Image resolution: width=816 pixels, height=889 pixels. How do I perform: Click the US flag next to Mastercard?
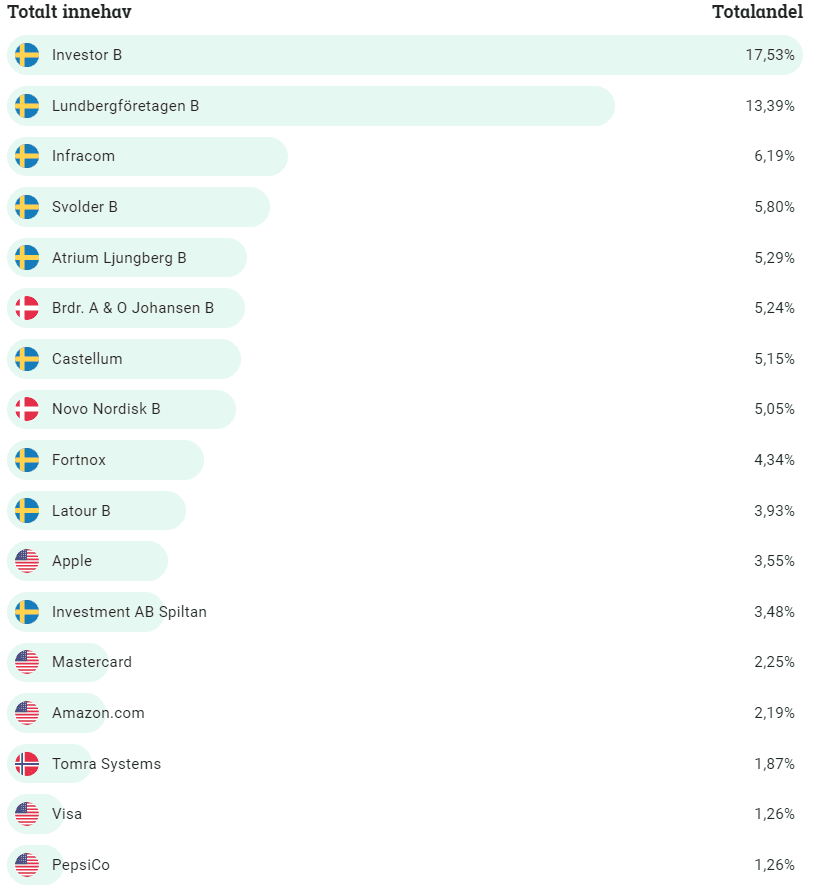27,662
